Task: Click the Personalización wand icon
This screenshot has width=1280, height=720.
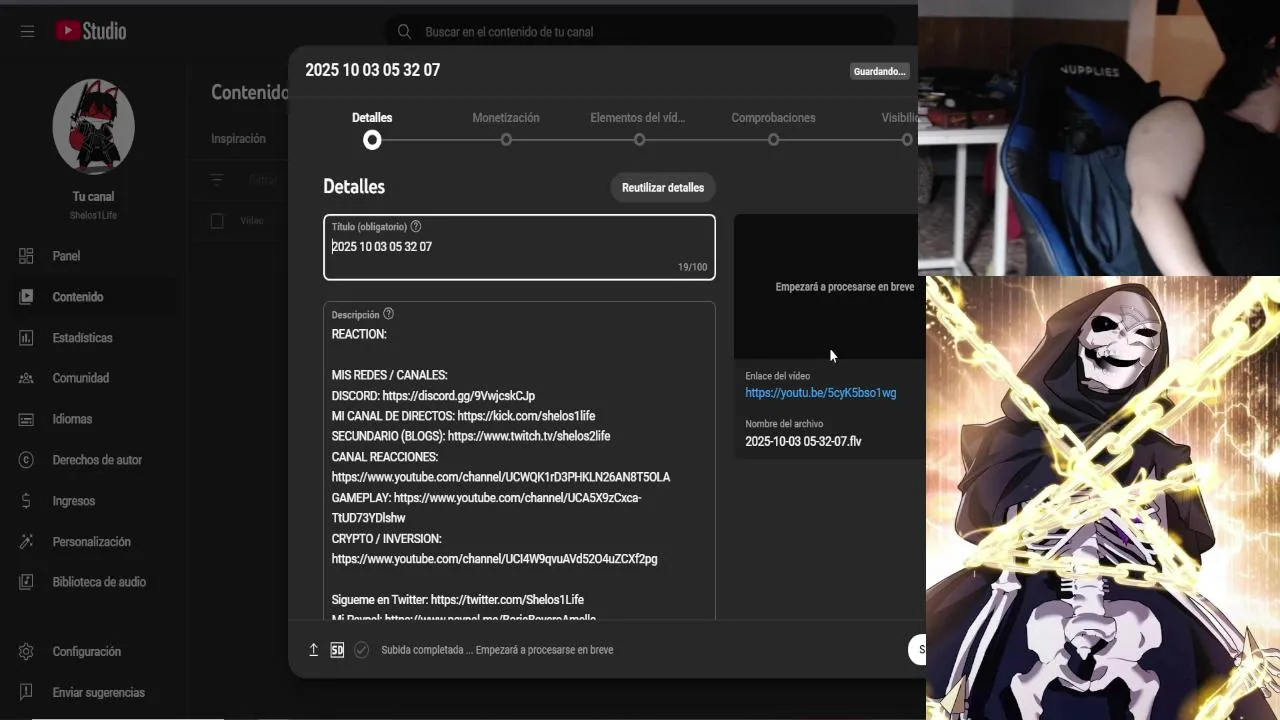Action: [26, 542]
